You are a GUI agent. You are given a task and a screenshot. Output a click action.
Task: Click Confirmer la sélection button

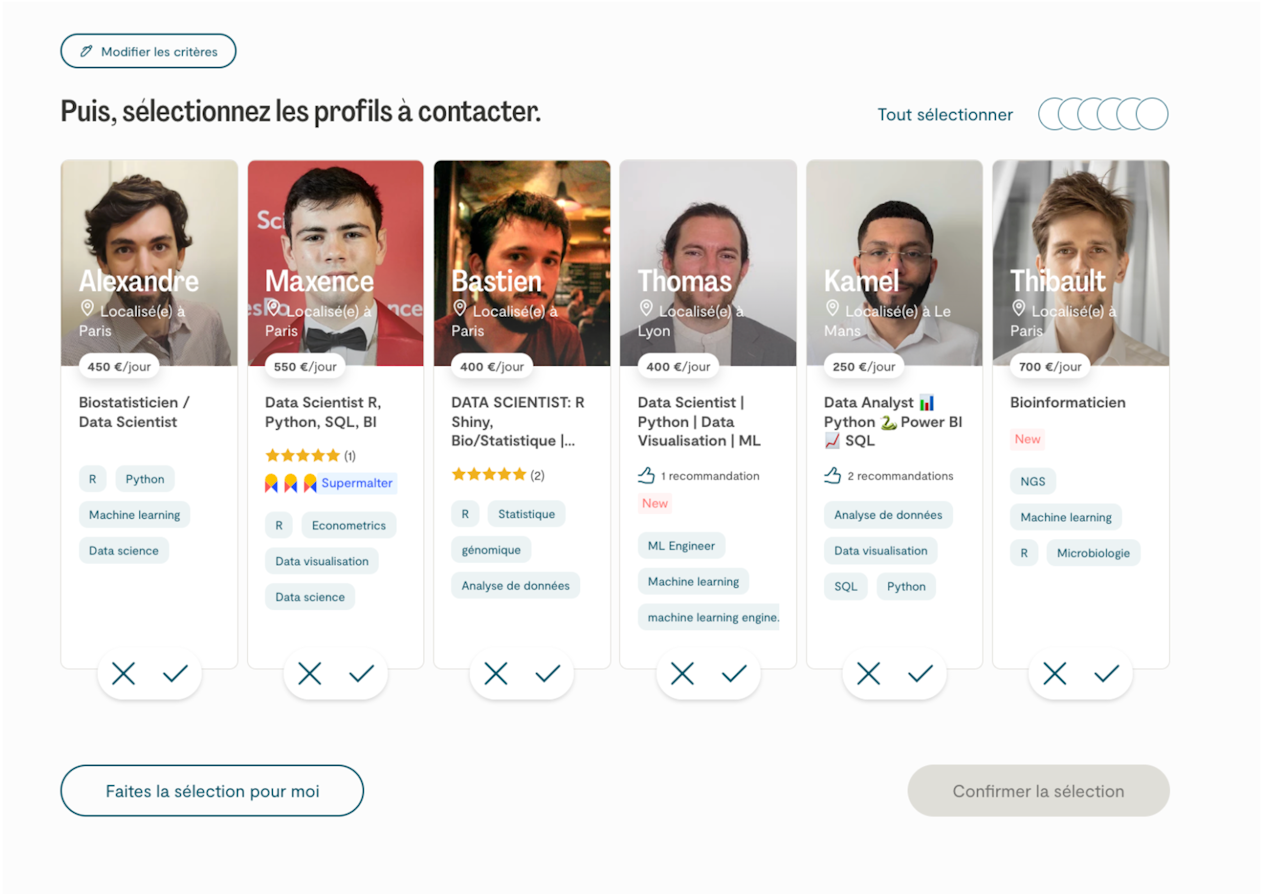pos(1038,791)
